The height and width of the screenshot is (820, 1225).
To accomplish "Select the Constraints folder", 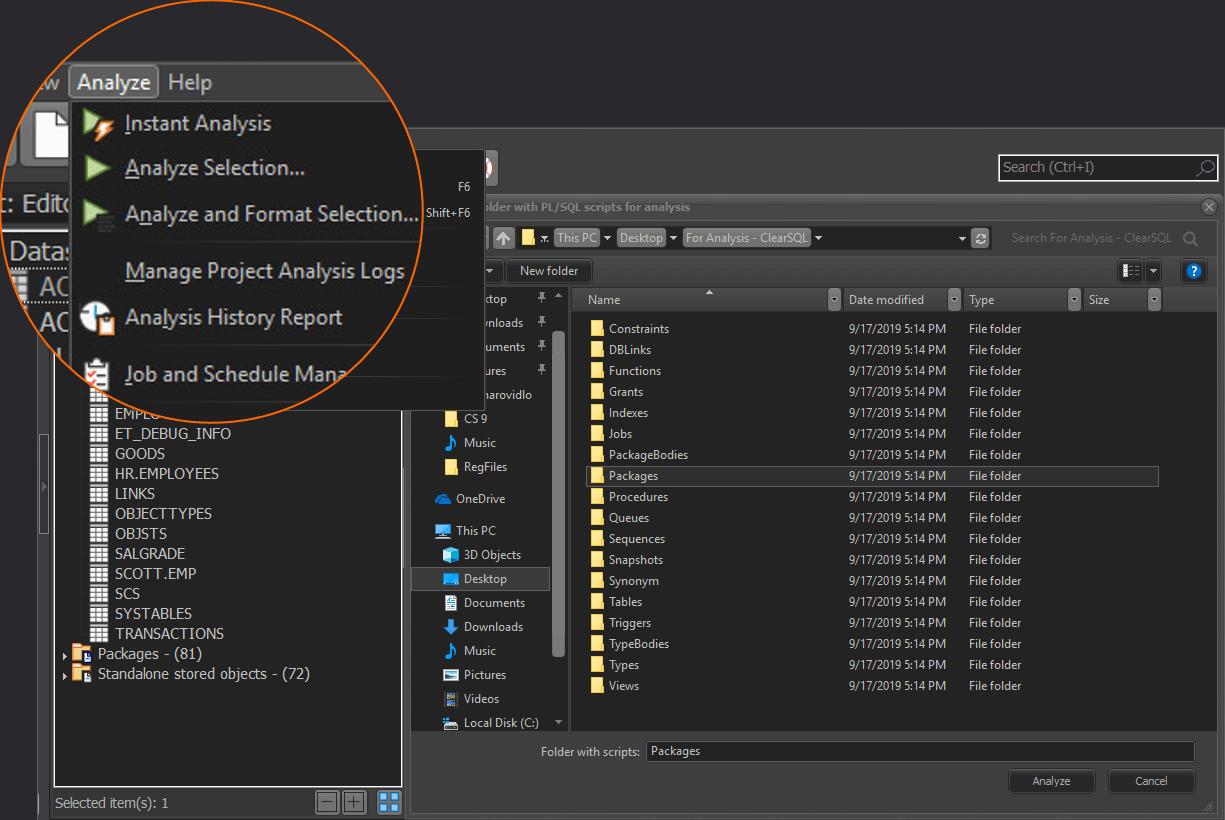I will click(x=639, y=329).
